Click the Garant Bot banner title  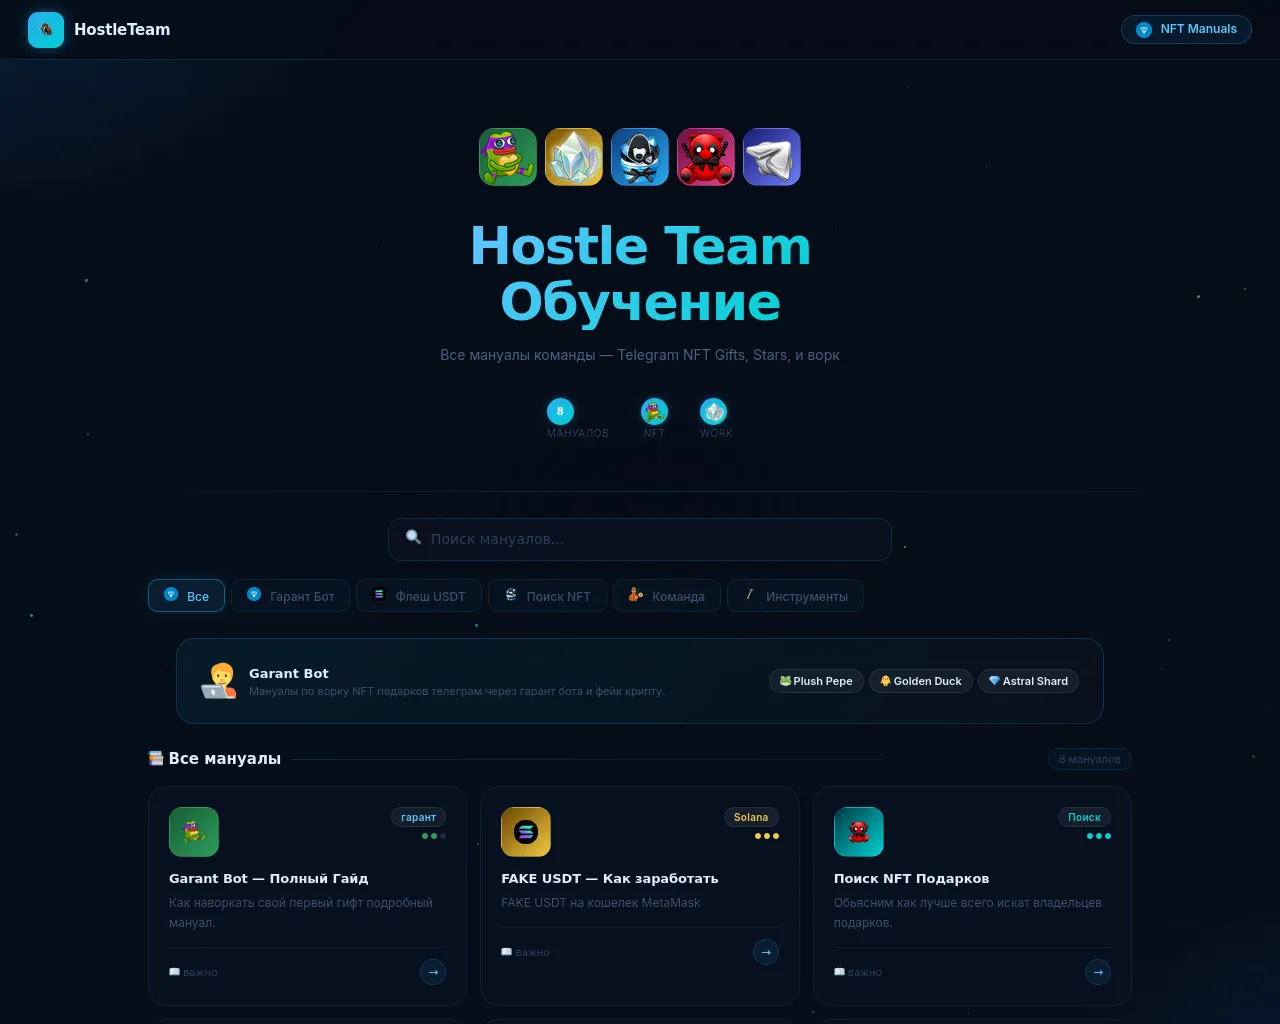(289, 674)
